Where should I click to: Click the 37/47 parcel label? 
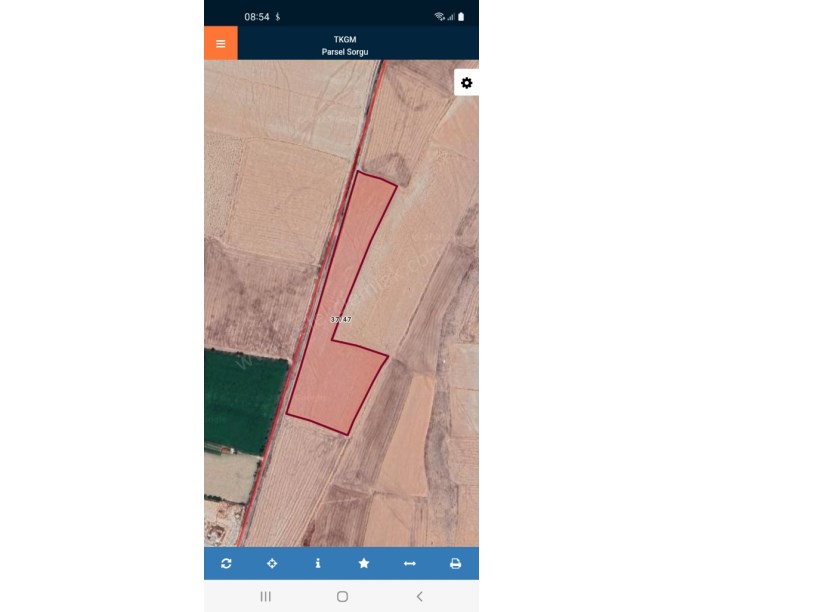pos(341,320)
